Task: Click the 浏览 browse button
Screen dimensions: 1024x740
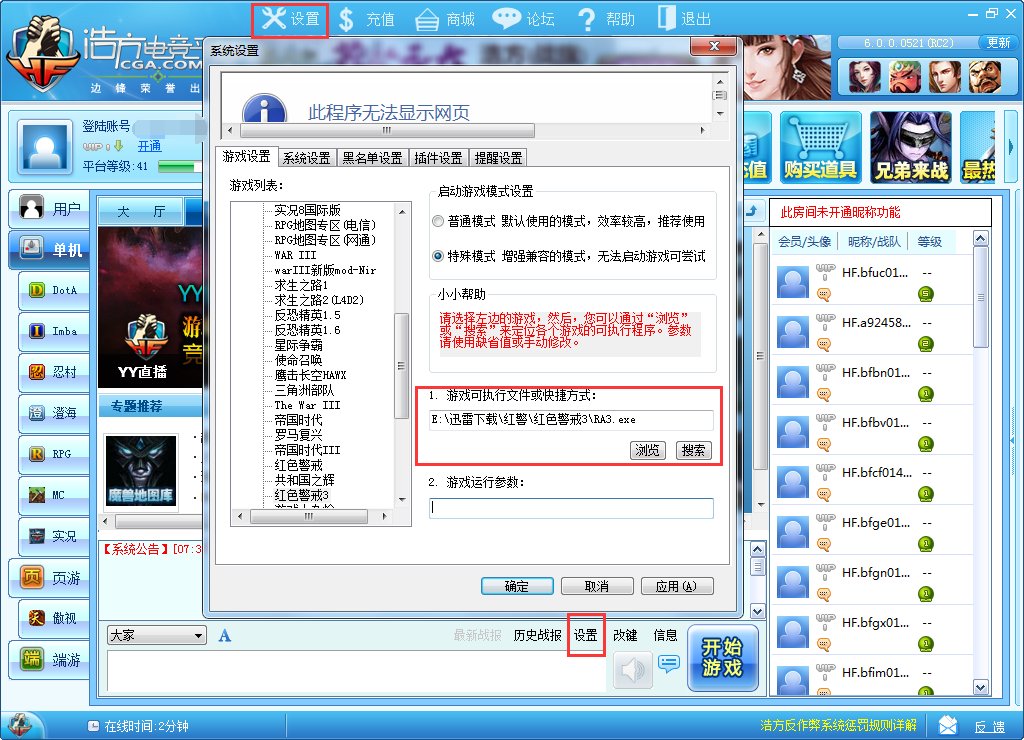Action: coord(648,450)
